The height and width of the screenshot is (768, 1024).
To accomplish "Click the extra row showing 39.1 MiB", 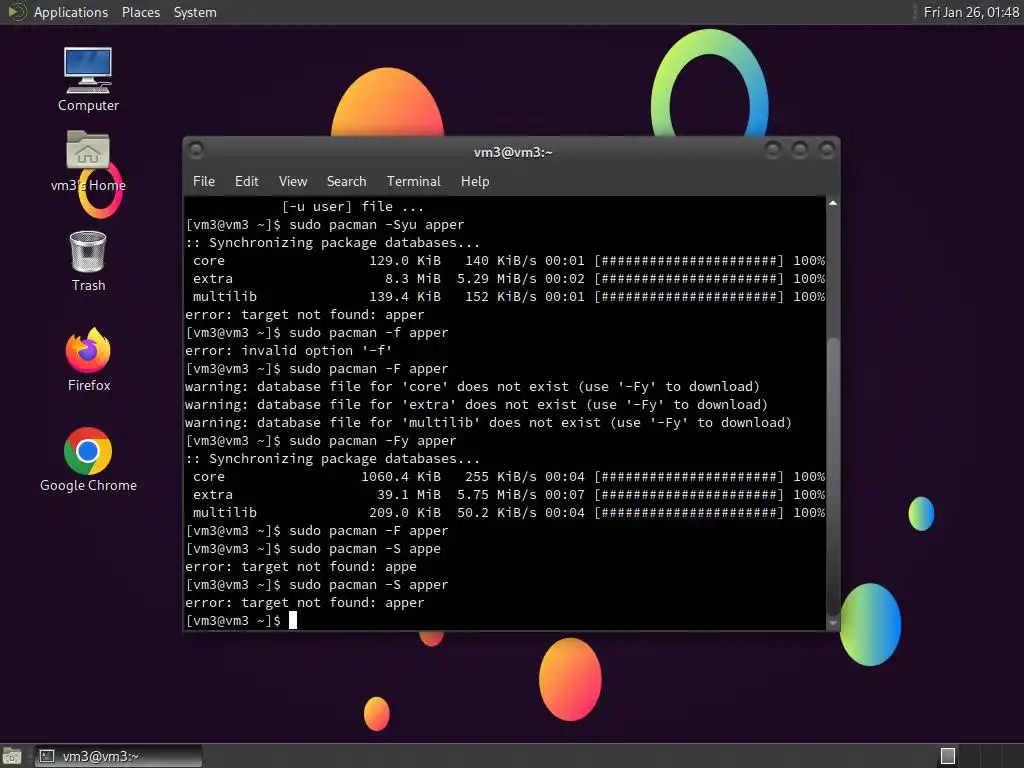I will 505,494.
